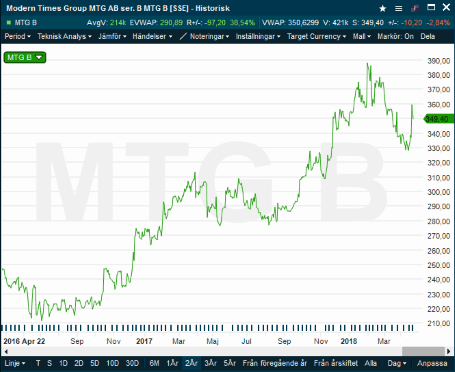Image resolution: width=455 pixels, height=372 pixels.
Task: Click the Anpassa button
Action: click(x=432, y=363)
